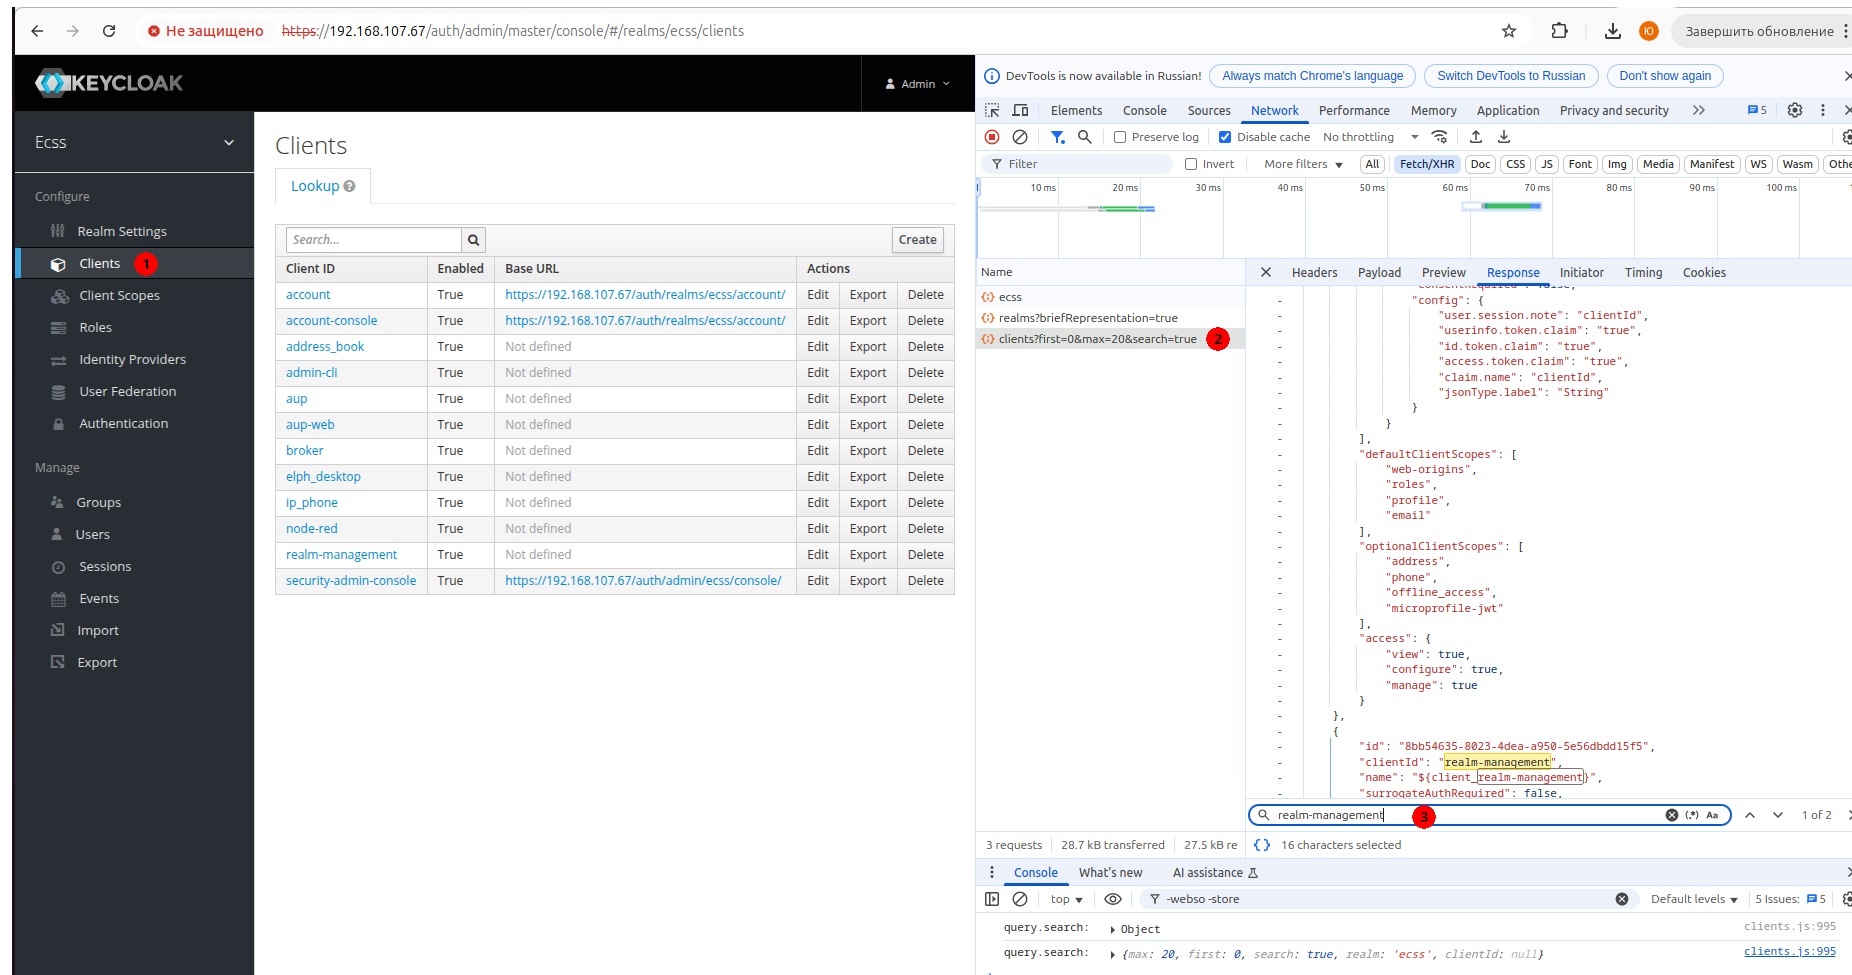This screenshot has width=1852, height=975.
Task: Click pretty-print curly braces icon
Action: (1262, 845)
